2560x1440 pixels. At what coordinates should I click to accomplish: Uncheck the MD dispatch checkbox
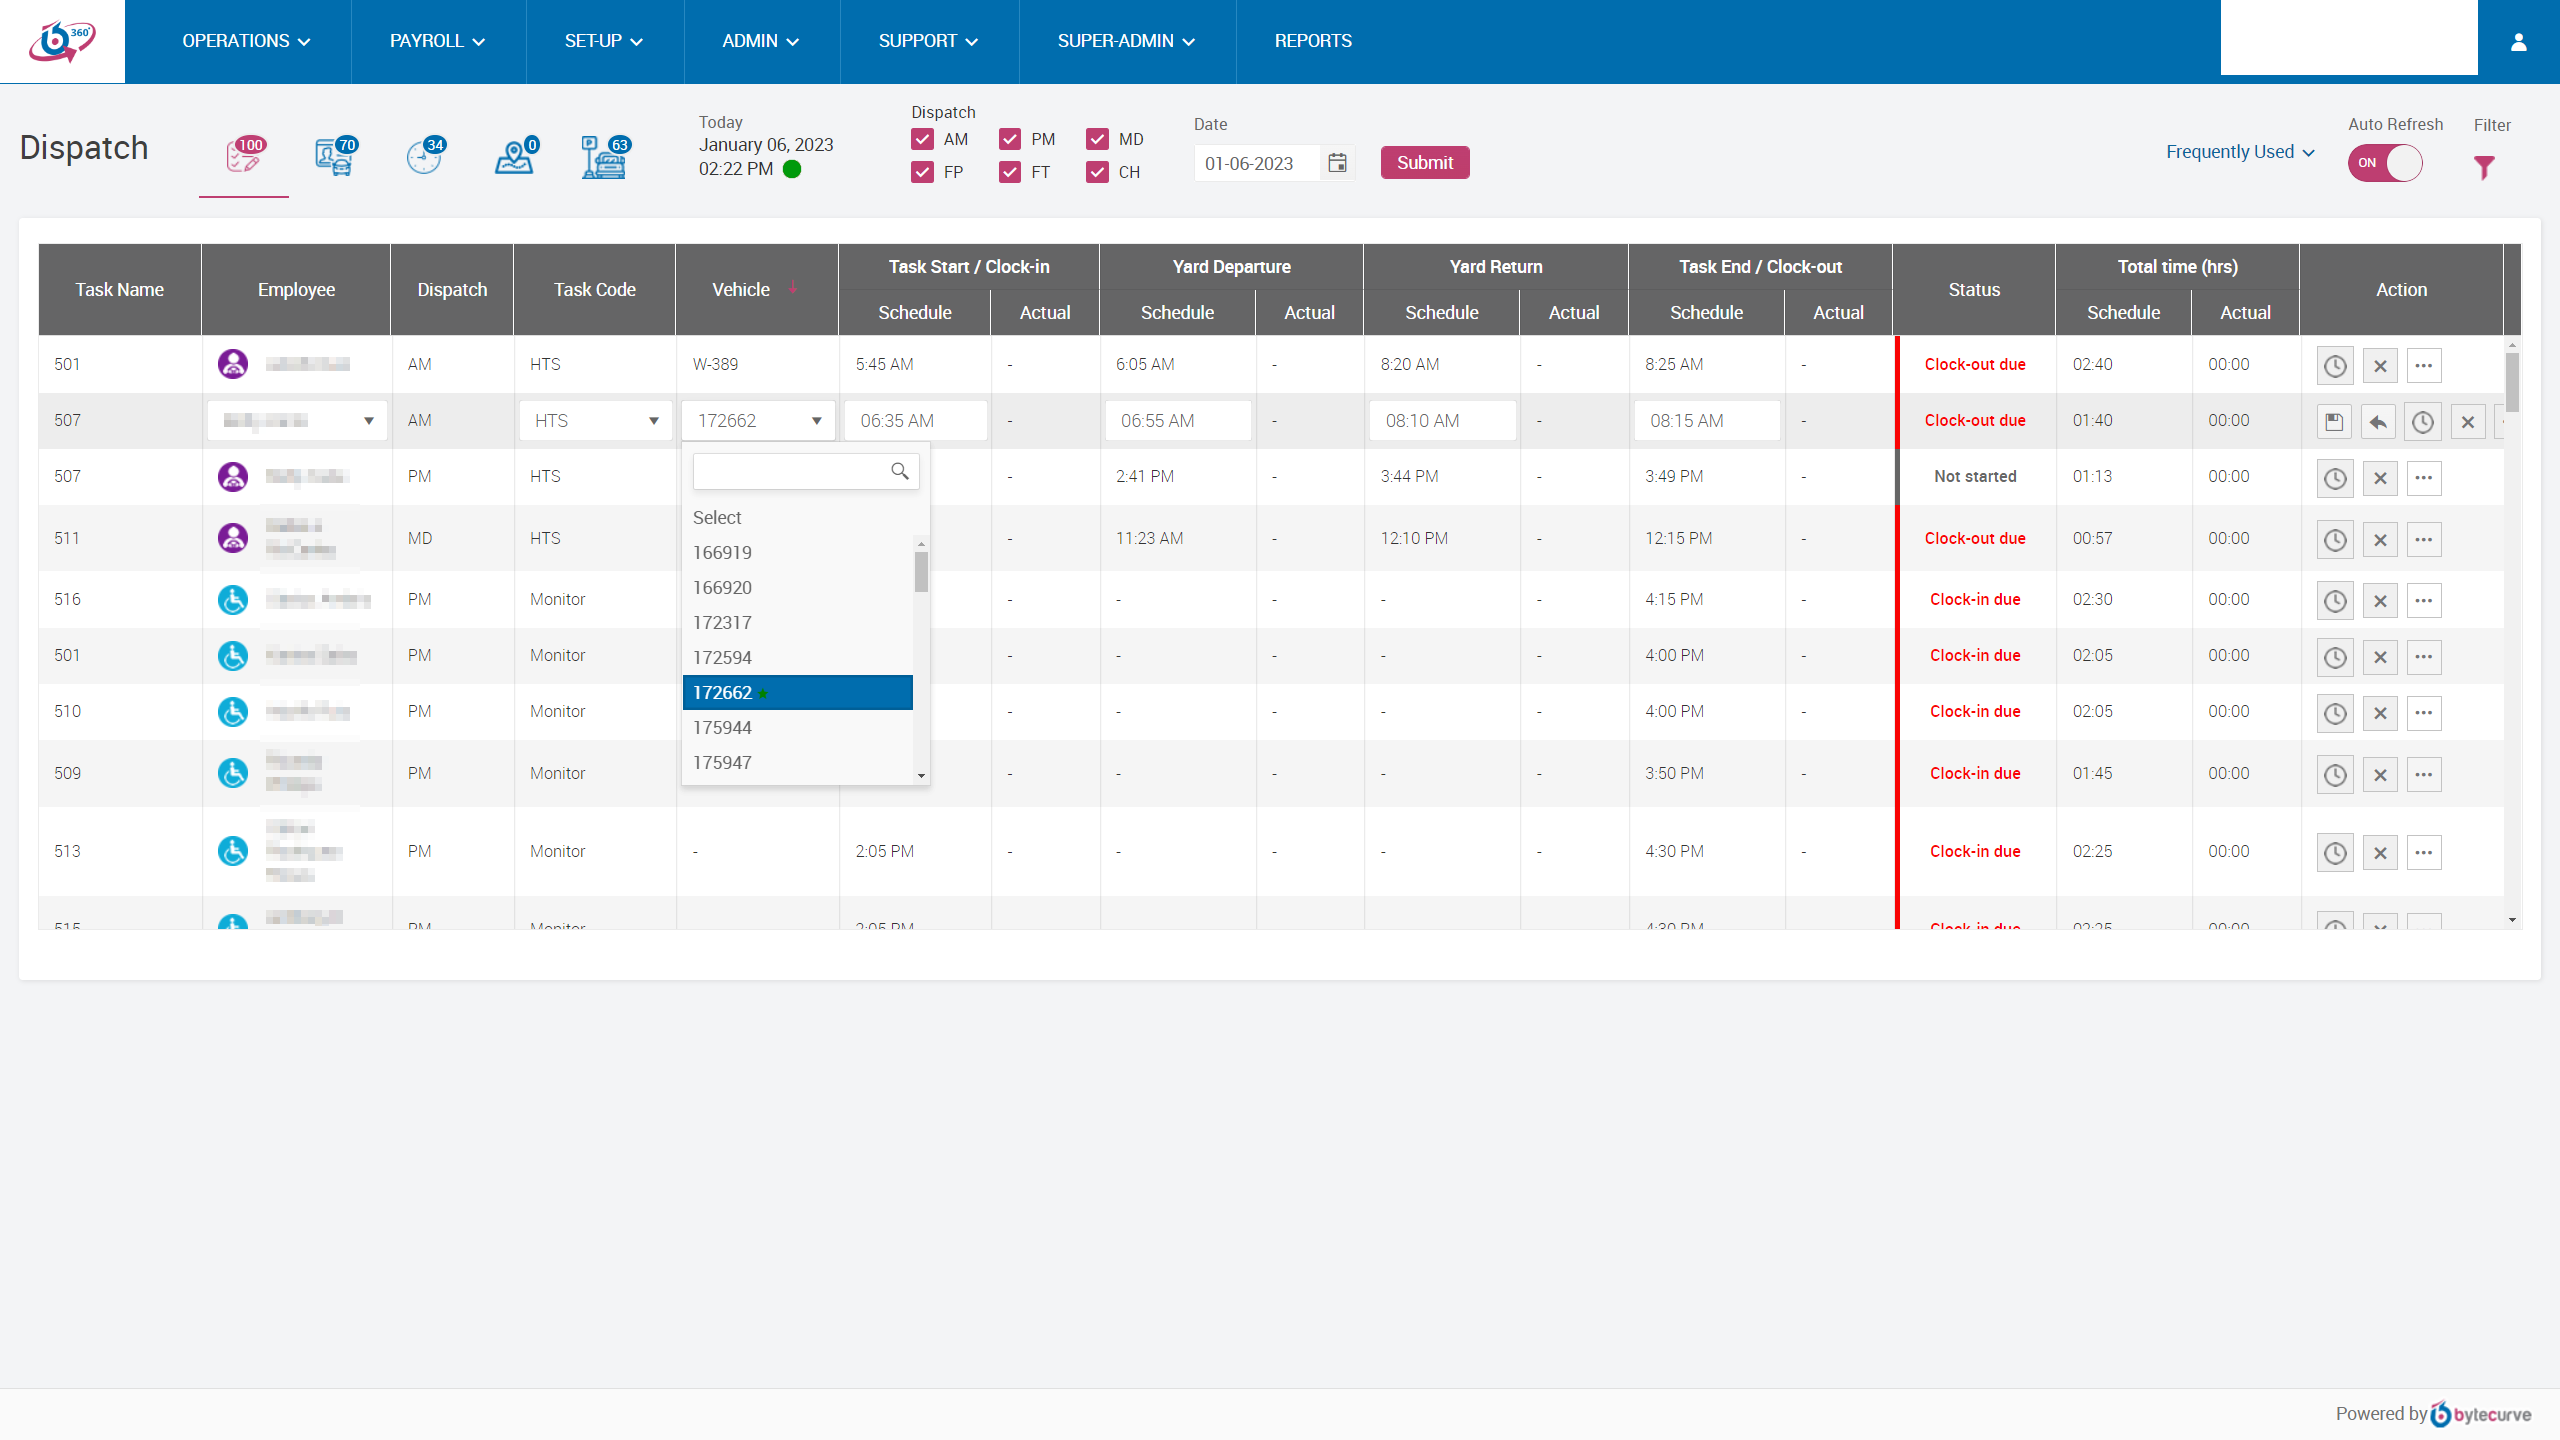[1098, 139]
